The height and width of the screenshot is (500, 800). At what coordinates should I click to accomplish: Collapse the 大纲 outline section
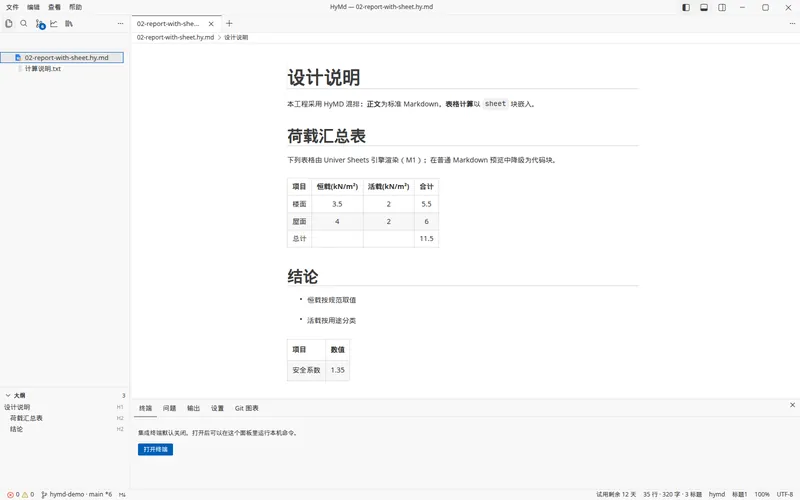[8, 395]
